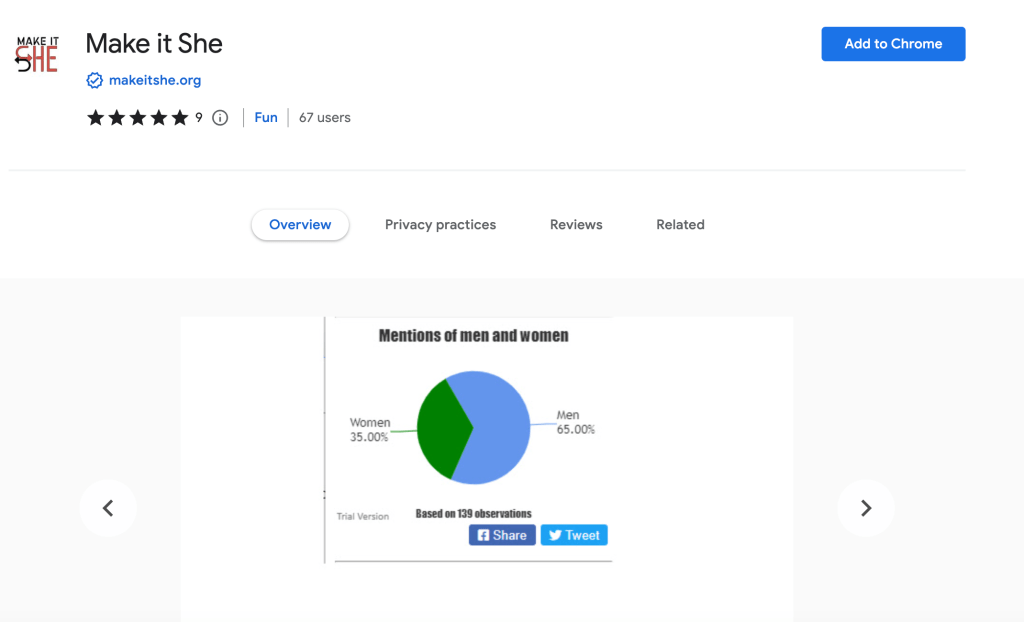The height and width of the screenshot is (622, 1024).
Task: Click the 67 users count text
Action: (x=325, y=118)
